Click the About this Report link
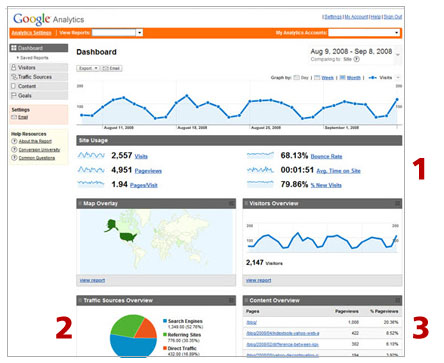Screen dimensions: 444x363 [35, 141]
